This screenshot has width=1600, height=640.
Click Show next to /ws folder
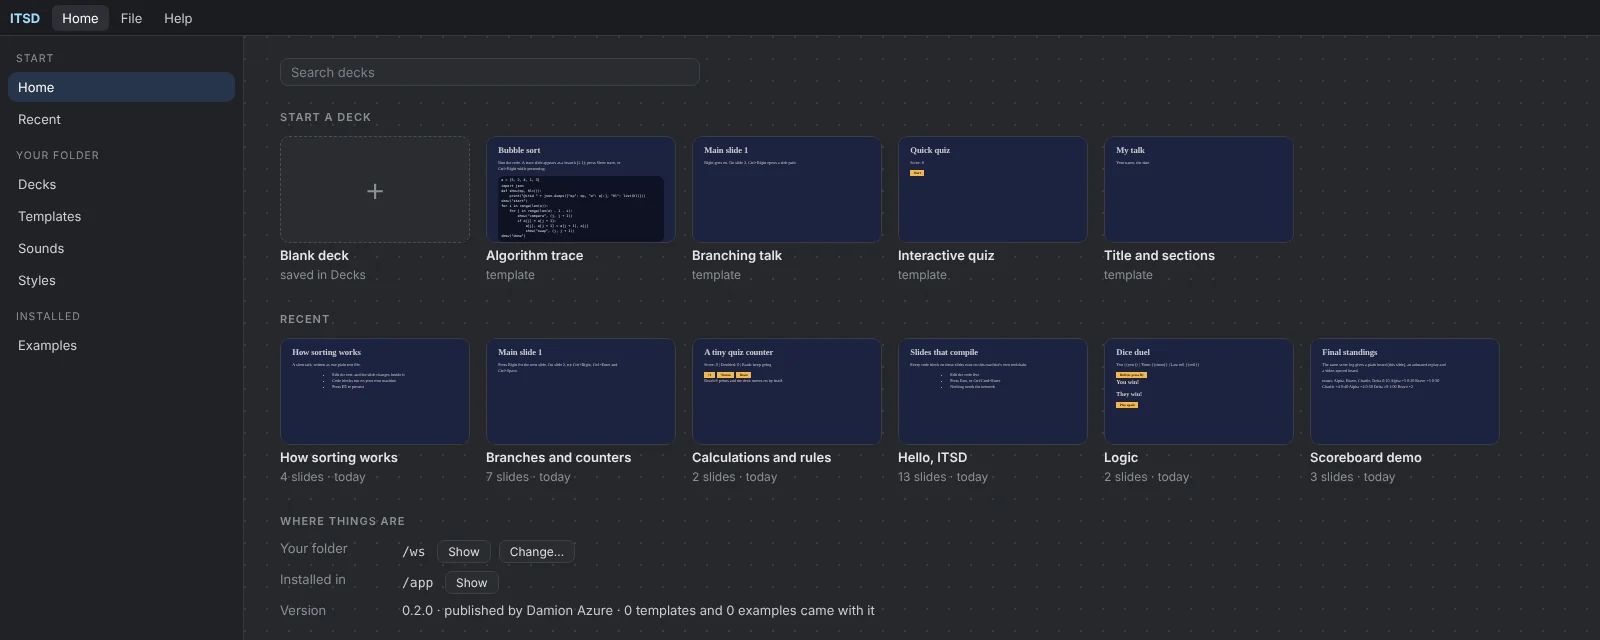(x=464, y=552)
